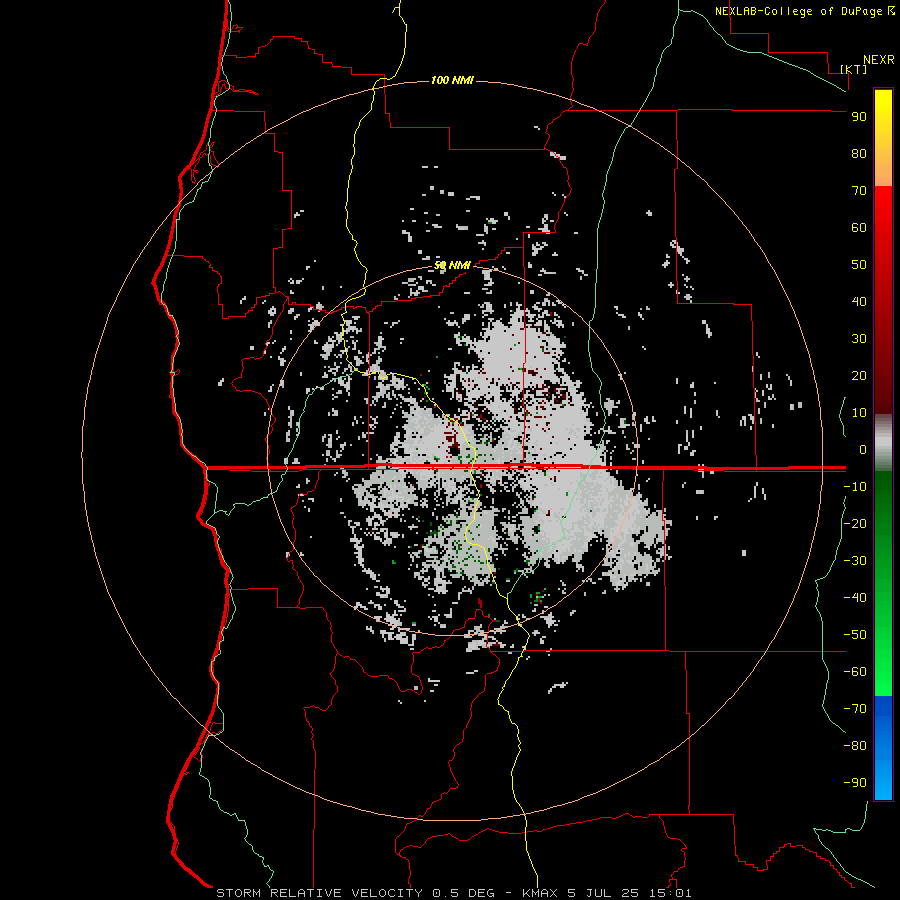The height and width of the screenshot is (900, 900).
Task: Click the 60 value on velocity scale
Action: 859,227
